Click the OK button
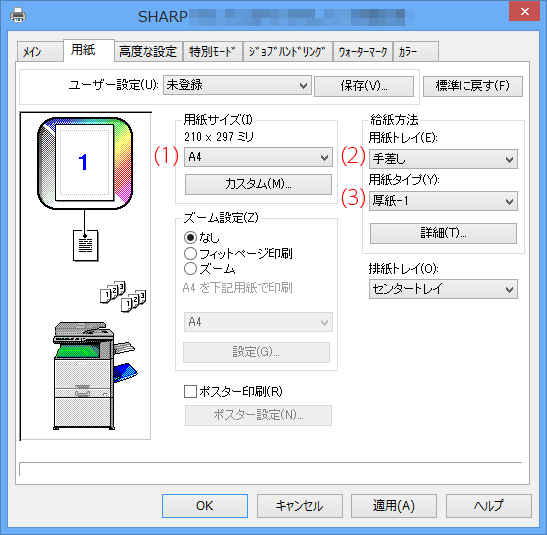Viewport: 547px width, 535px height. coord(205,506)
